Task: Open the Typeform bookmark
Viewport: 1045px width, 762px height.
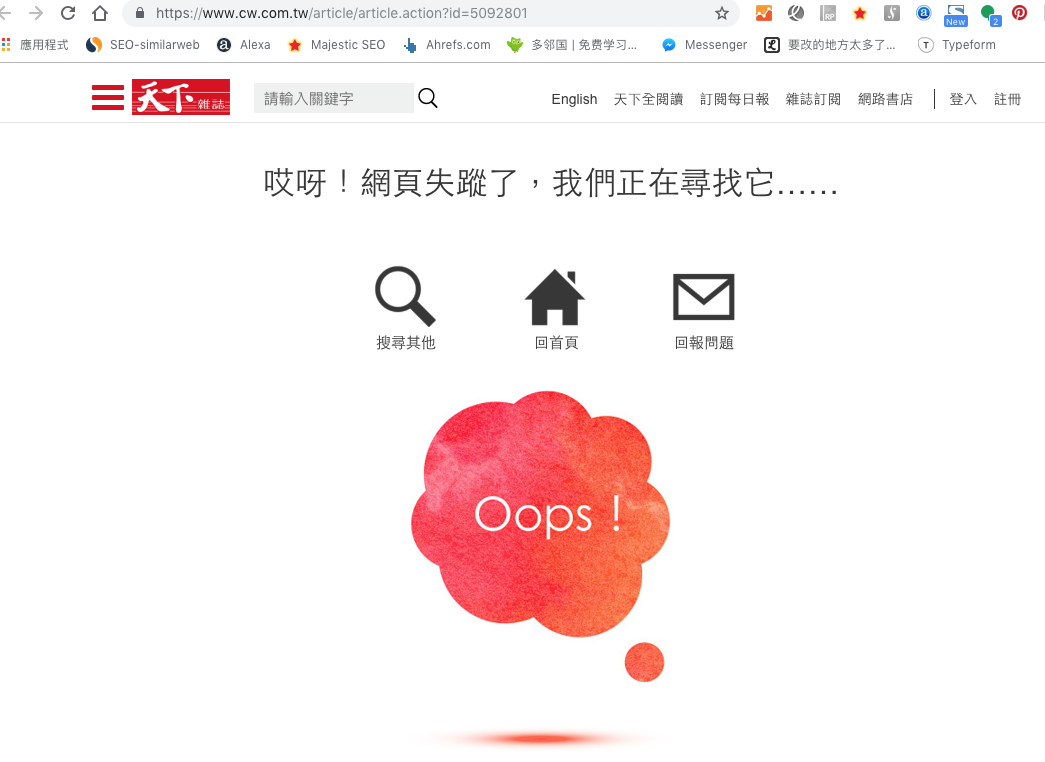Action: click(x=957, y=45)
